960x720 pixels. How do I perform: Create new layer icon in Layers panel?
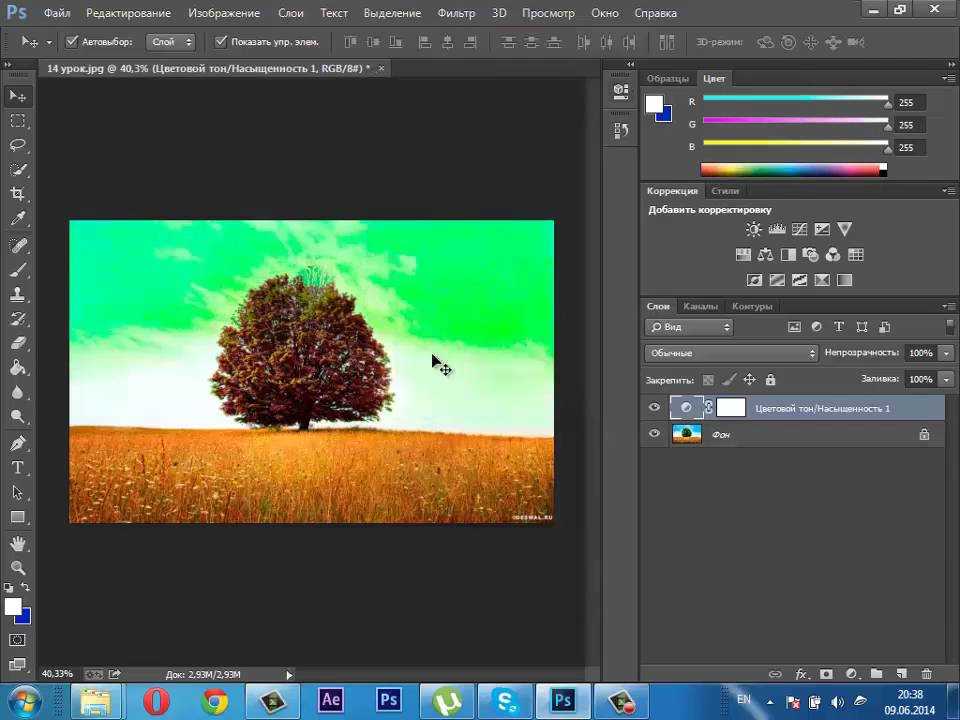(x=901, y=673)
